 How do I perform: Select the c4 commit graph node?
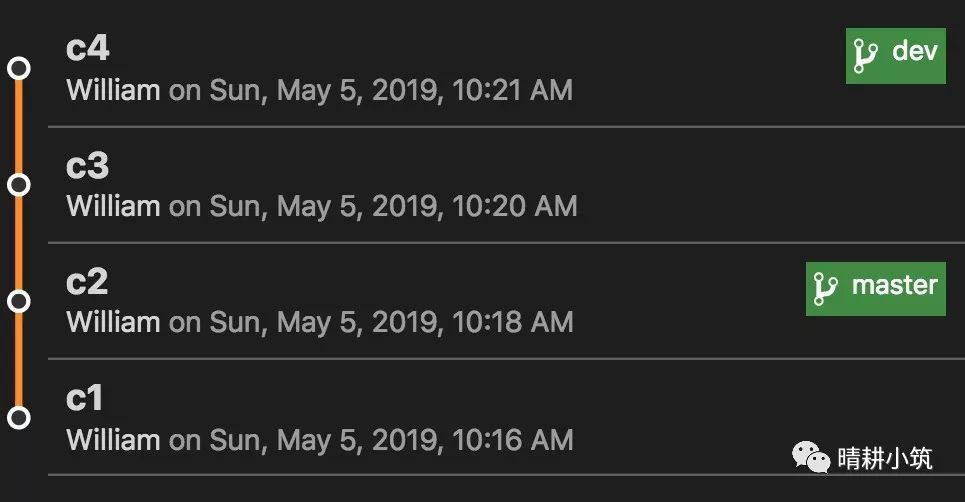pyautogui.click(x=18, y=68)
